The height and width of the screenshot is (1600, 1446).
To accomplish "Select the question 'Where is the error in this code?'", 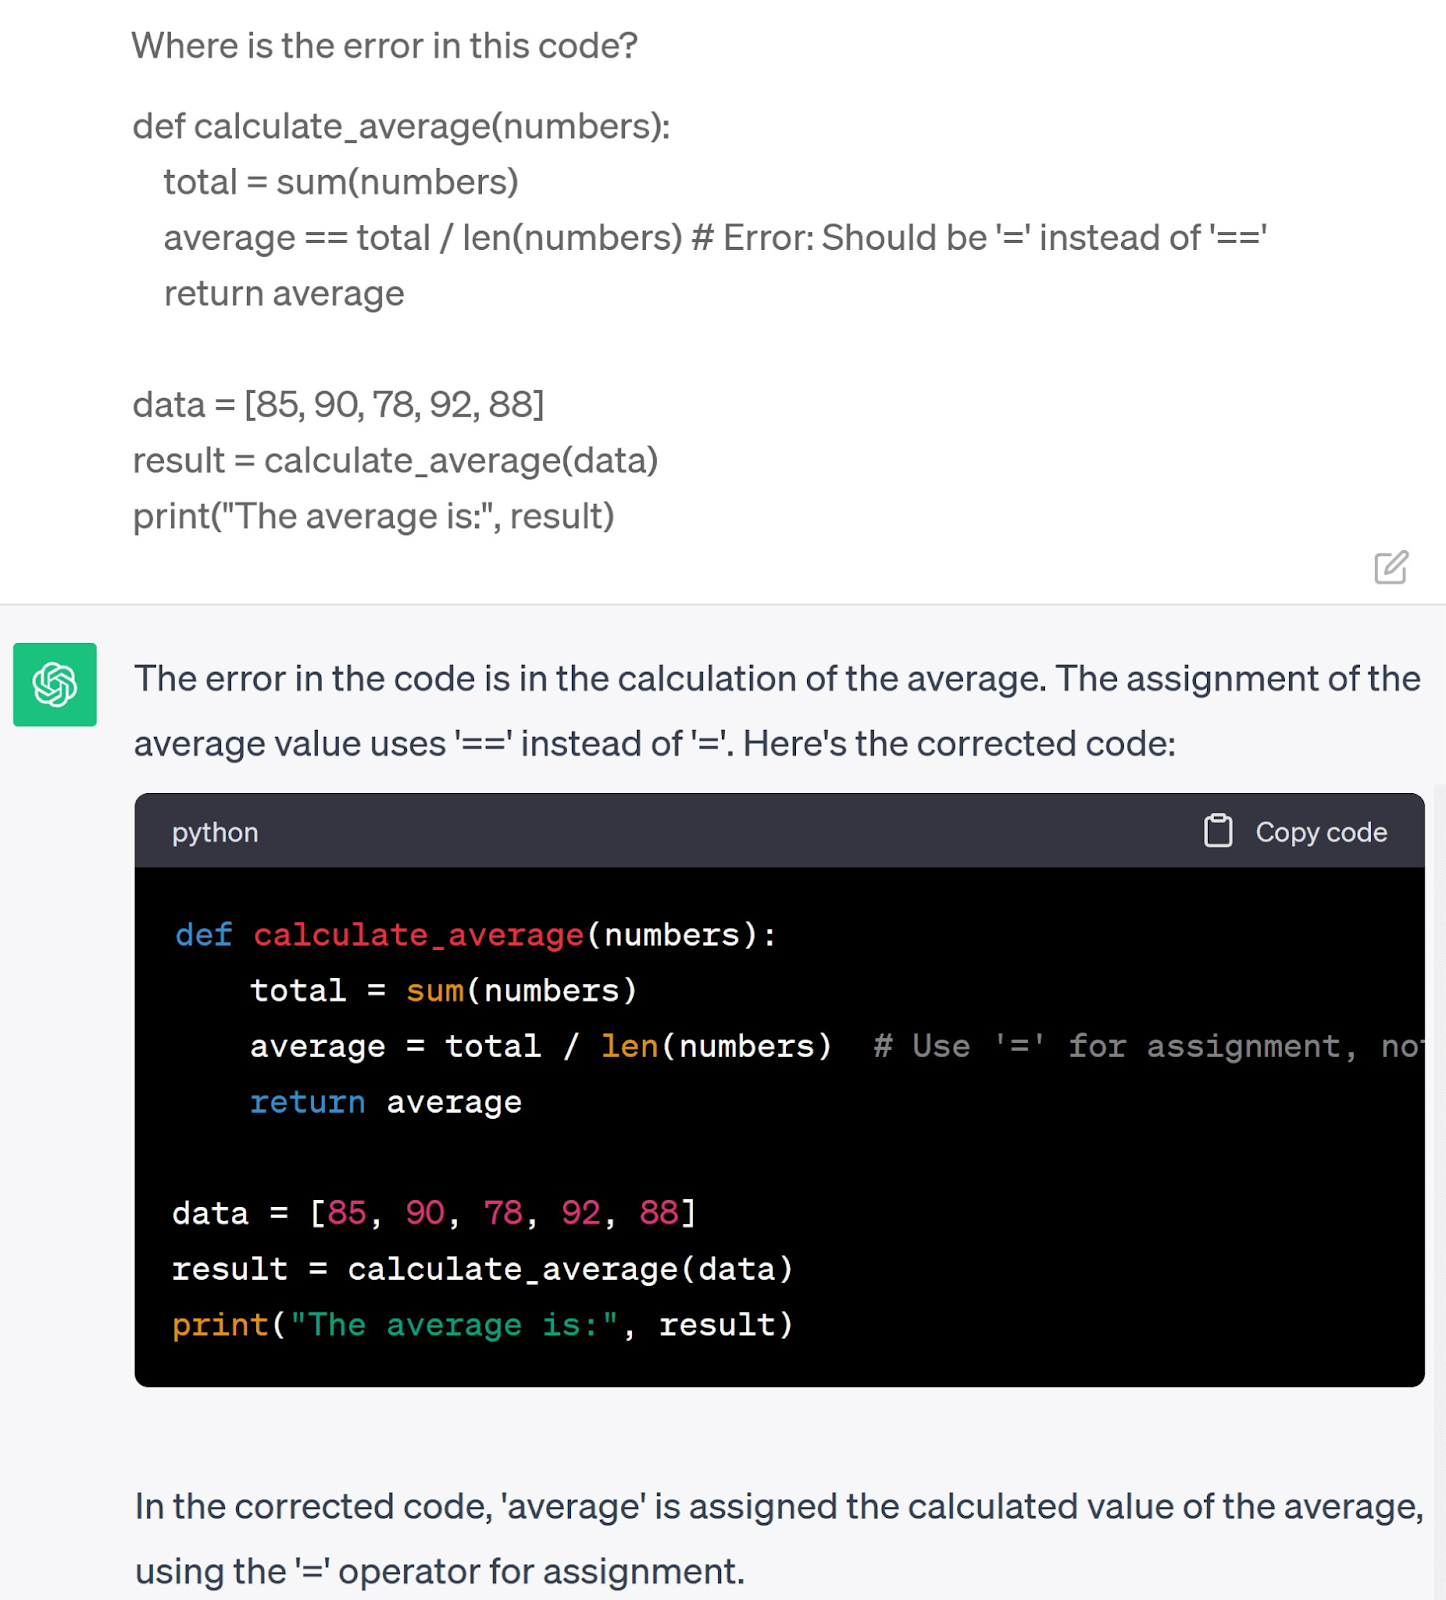I will pos(385,45).
